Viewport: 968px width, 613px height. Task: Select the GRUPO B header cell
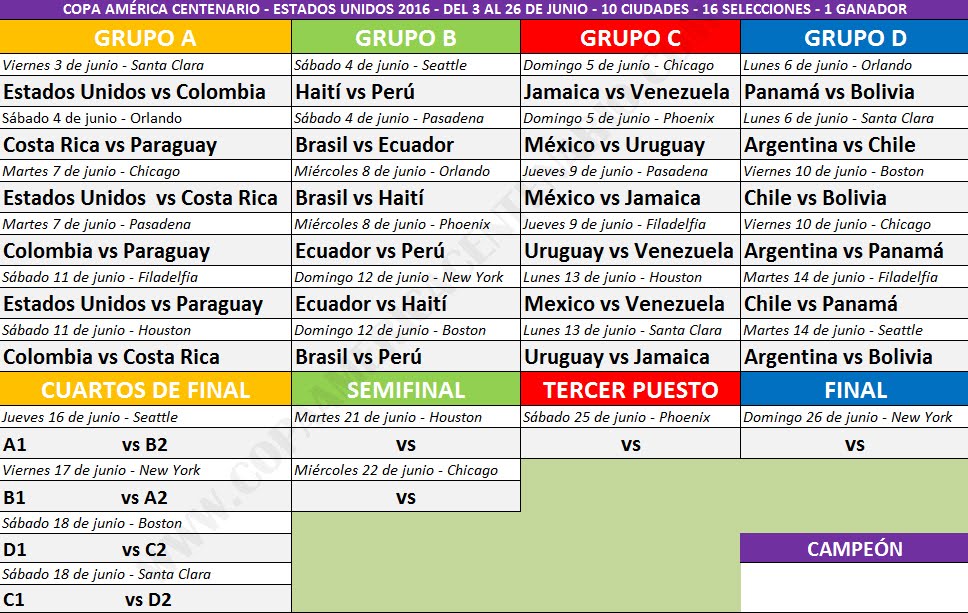[x=406, y=38]
